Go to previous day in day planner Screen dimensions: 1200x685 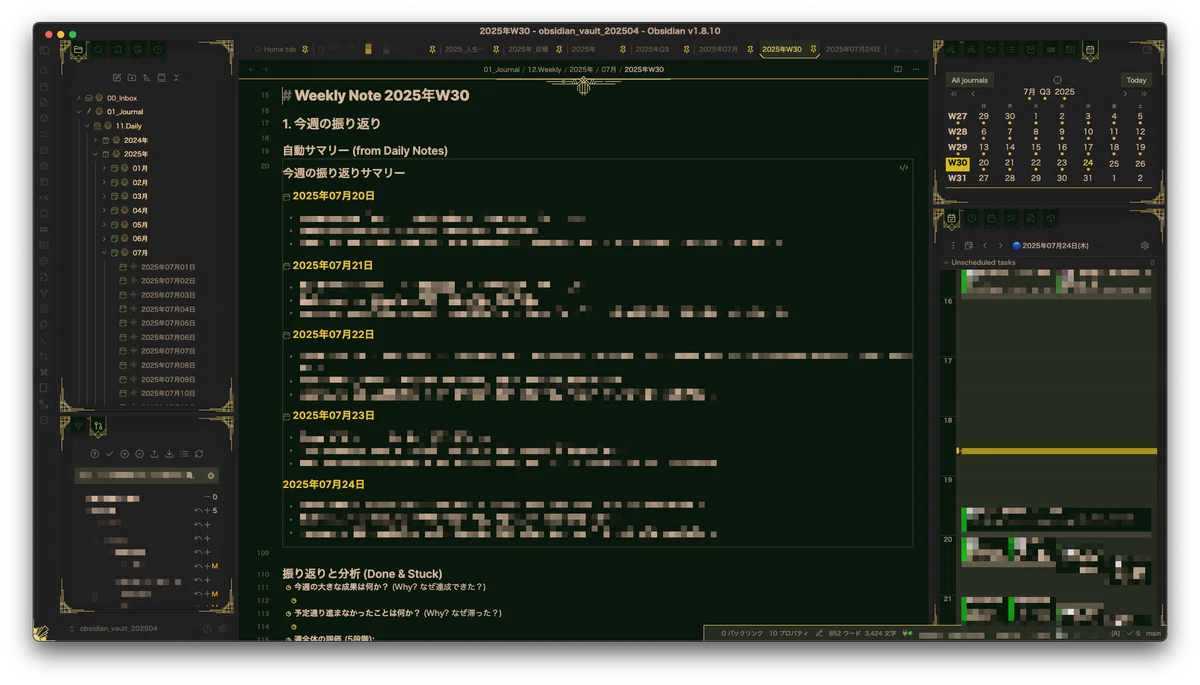pos(985,245)
